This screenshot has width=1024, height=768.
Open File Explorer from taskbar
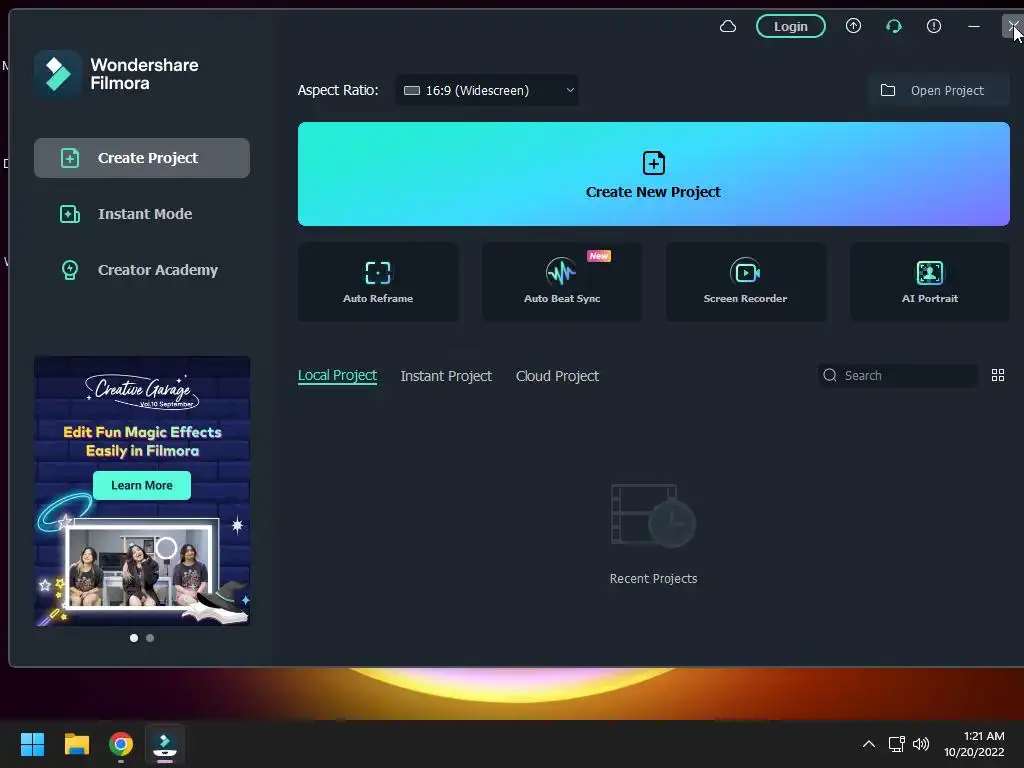pos(76,744)
